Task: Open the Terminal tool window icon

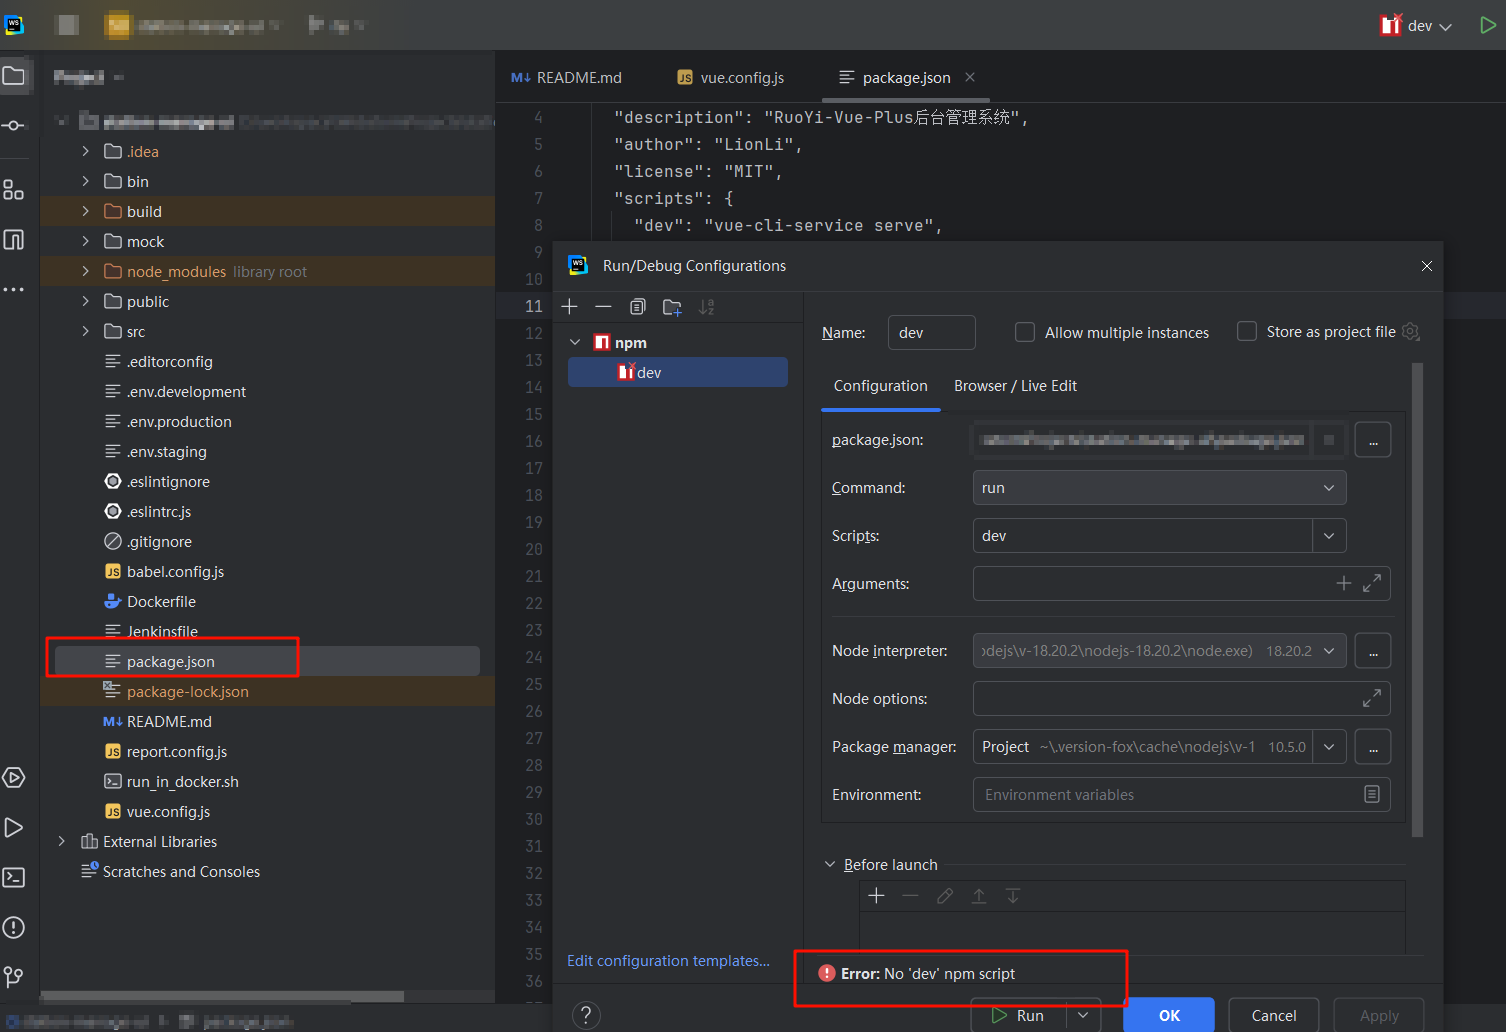Action: click(x=14, y=878)
